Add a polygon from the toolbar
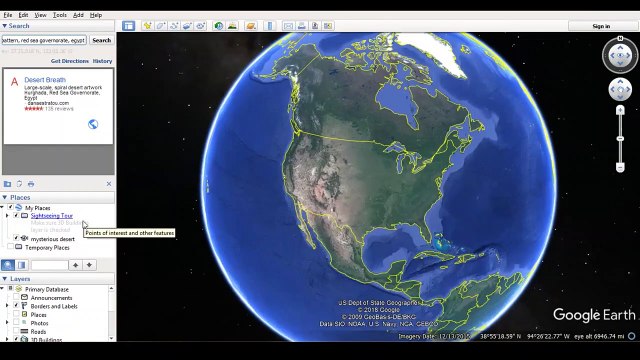This screenshot has width=640, height=360. pyautogui.click(x=161, y=26)
